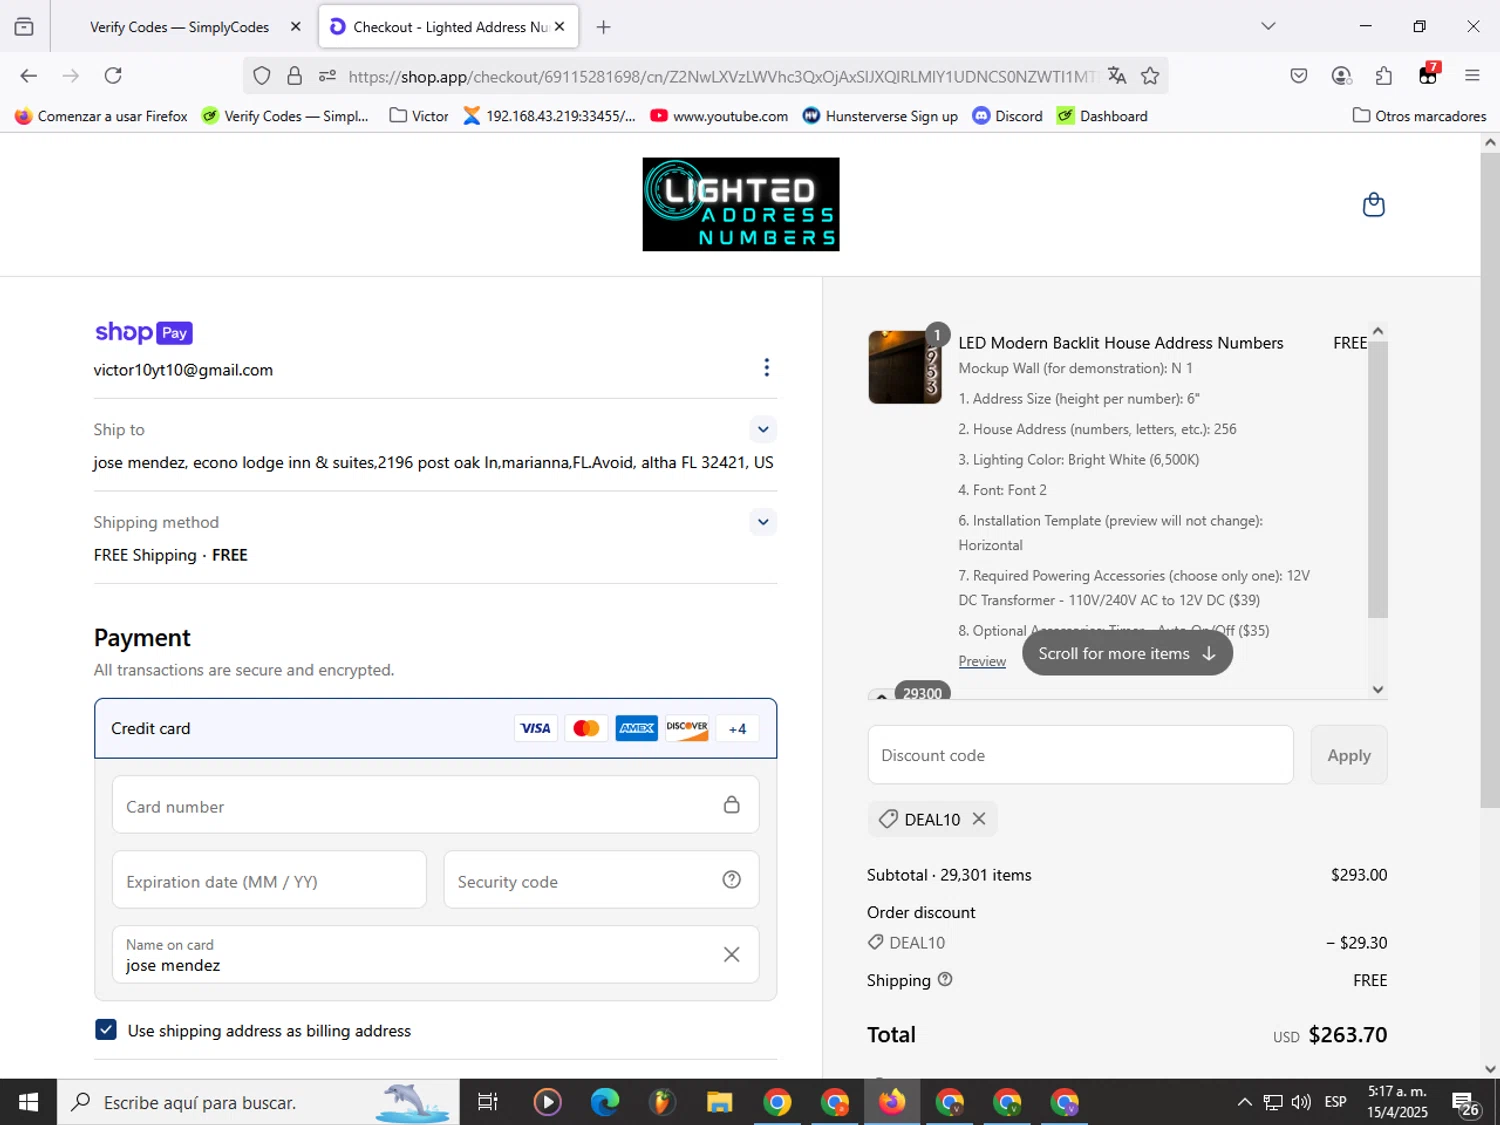Screen dimensions: 1500x1125
Task: Open Comenzar a usar Firefox bookmark
Action: click(x=101, y=116)
